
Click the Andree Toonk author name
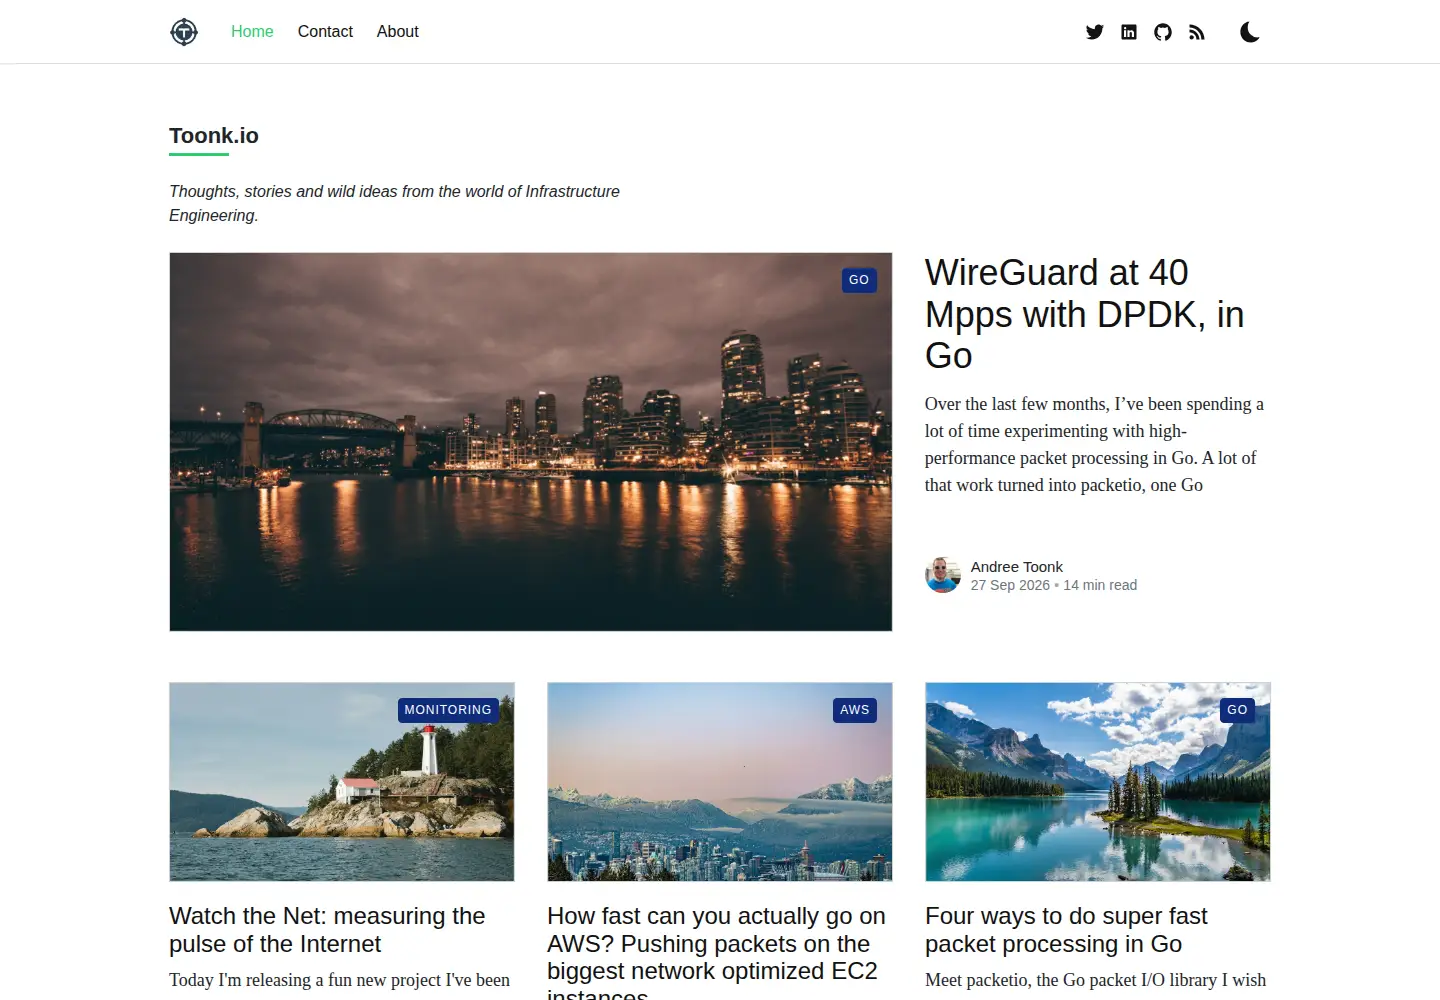click(x=1017, y=567)
